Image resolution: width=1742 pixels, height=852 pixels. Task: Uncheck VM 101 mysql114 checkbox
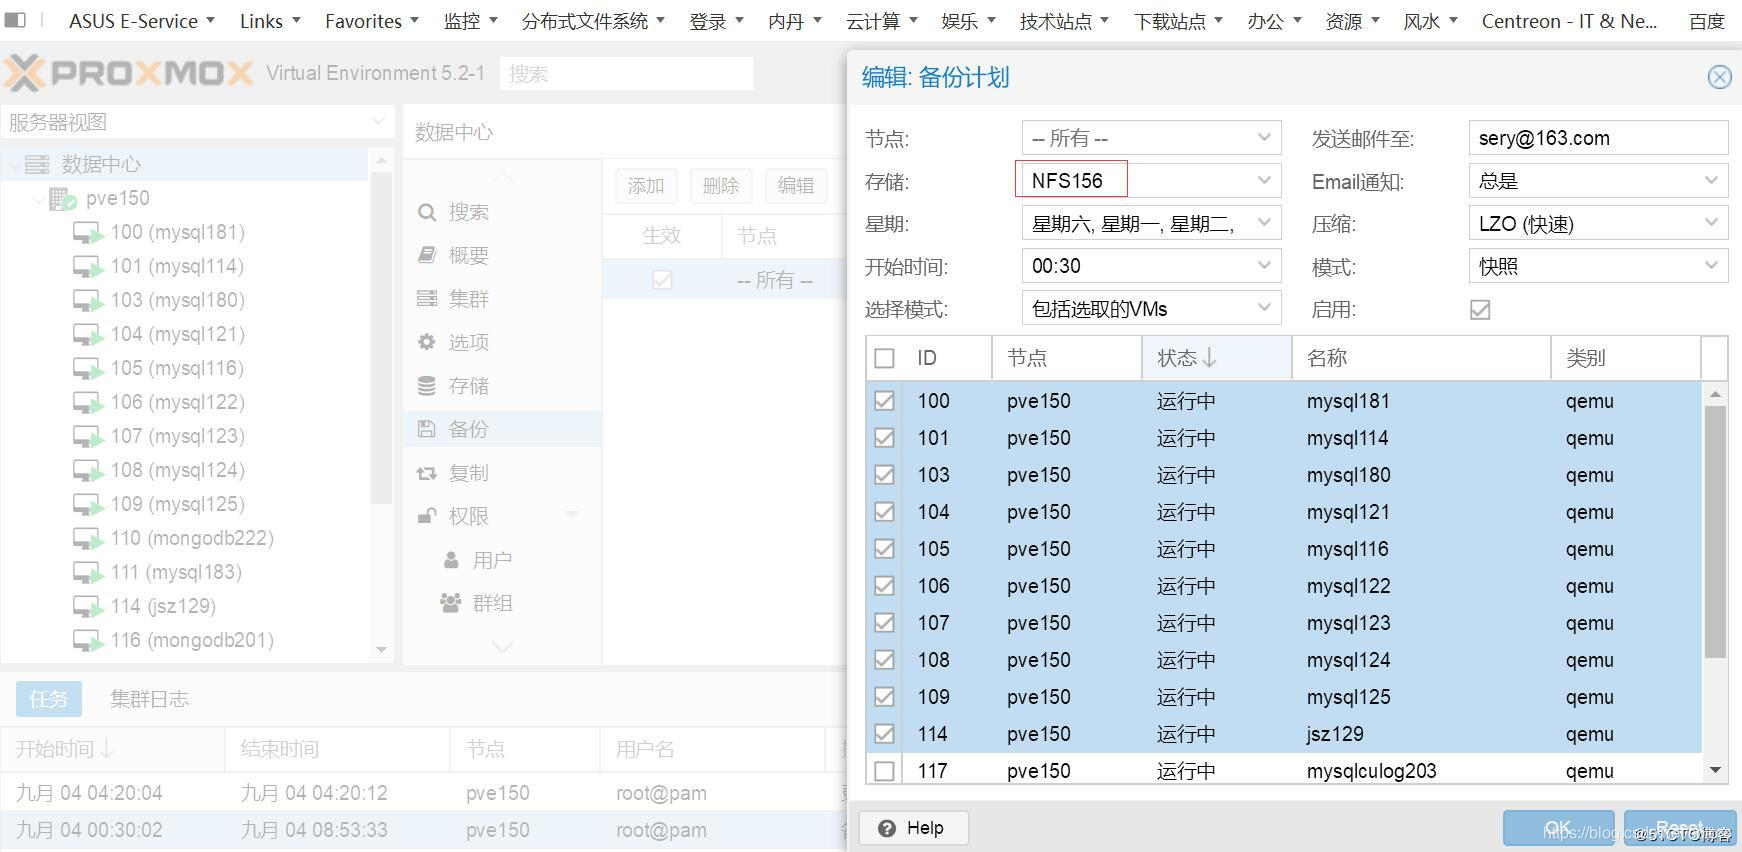[884, 438]
